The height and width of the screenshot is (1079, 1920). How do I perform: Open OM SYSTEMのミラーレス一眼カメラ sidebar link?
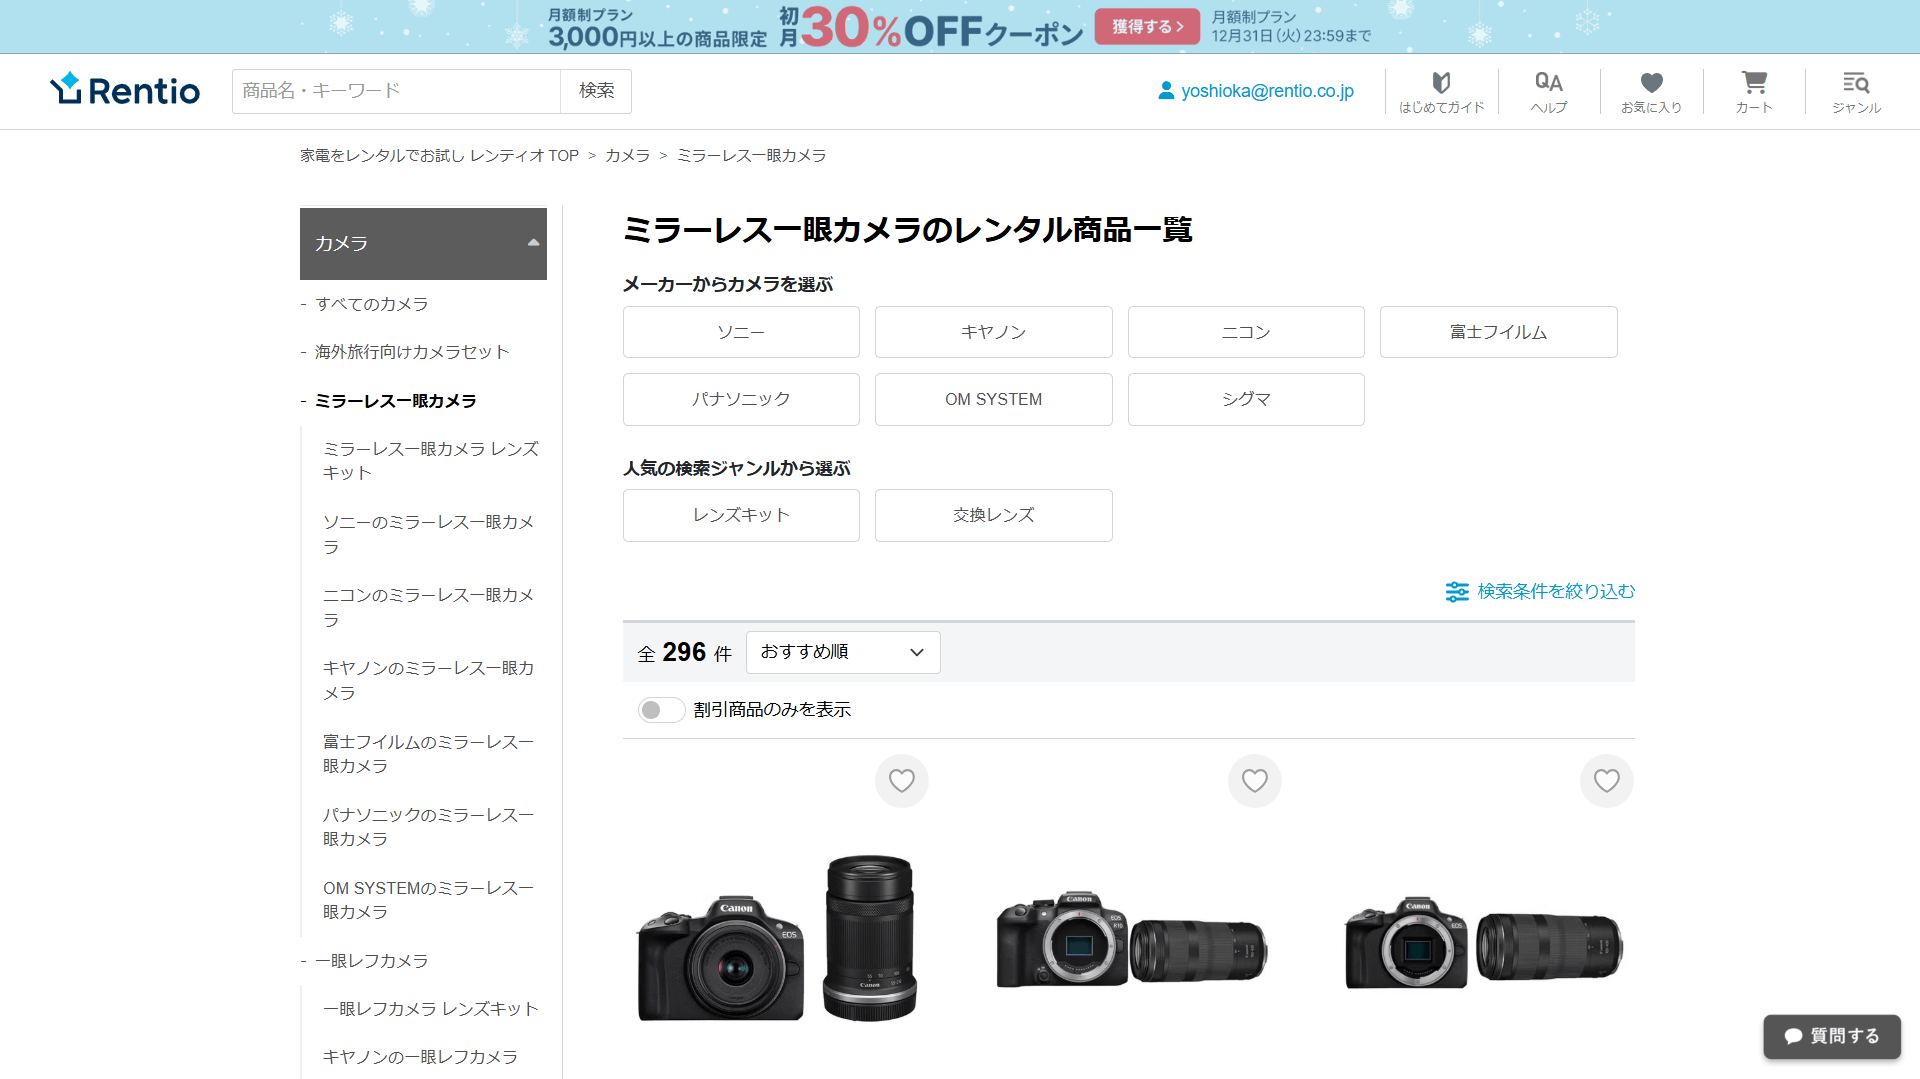tap(429, 900)
